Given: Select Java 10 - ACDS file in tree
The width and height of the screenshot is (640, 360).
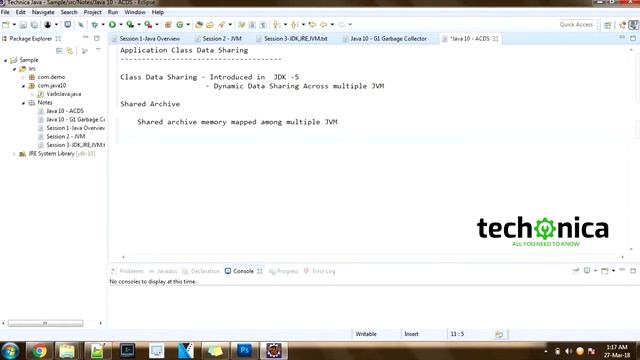Looking at the screenshot, I should coord(65,111).
